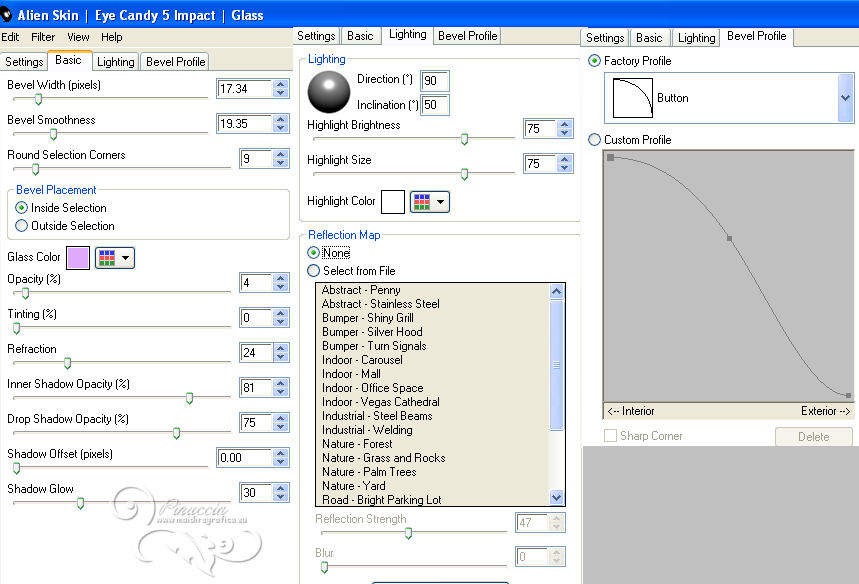This screenshot has width=859, height=584.
Task: Select Abstract - Penny reflection map
Action: click(x=361, y=290)
